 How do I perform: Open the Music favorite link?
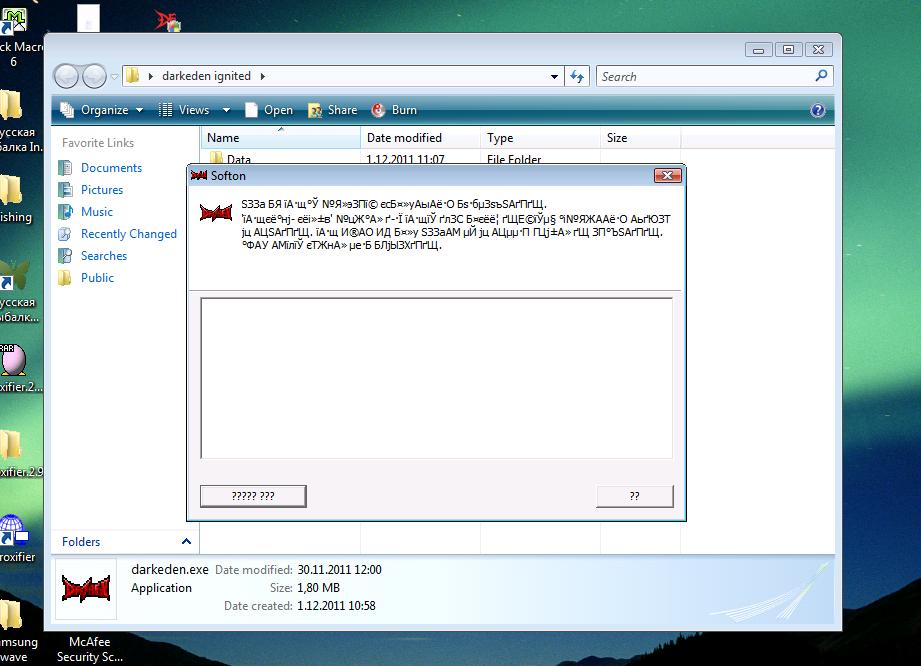point(96,212)
